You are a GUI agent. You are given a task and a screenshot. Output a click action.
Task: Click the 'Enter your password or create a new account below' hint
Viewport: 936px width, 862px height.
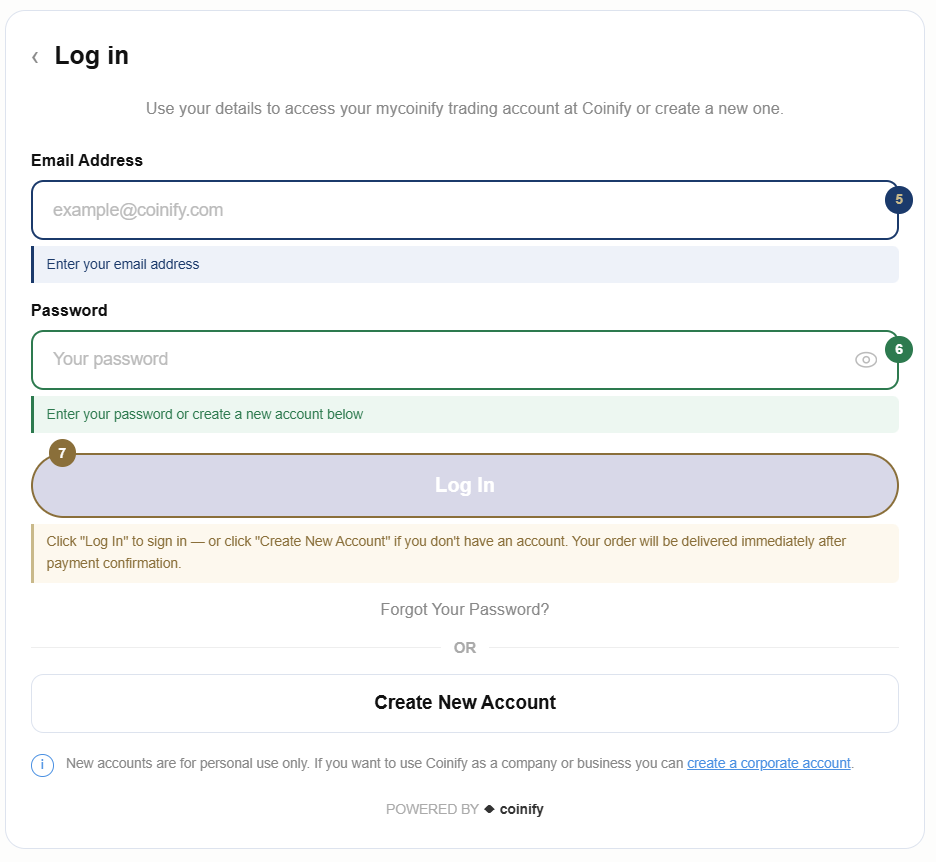tap(205, 414)
